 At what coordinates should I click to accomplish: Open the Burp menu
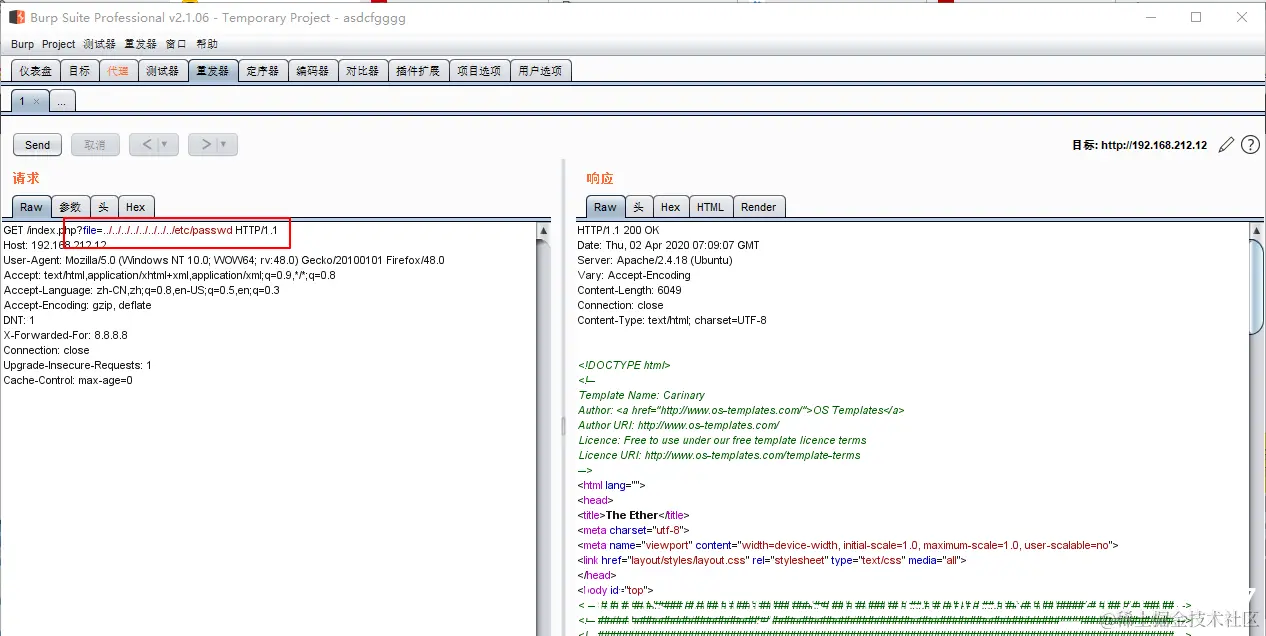click(22, 44)
